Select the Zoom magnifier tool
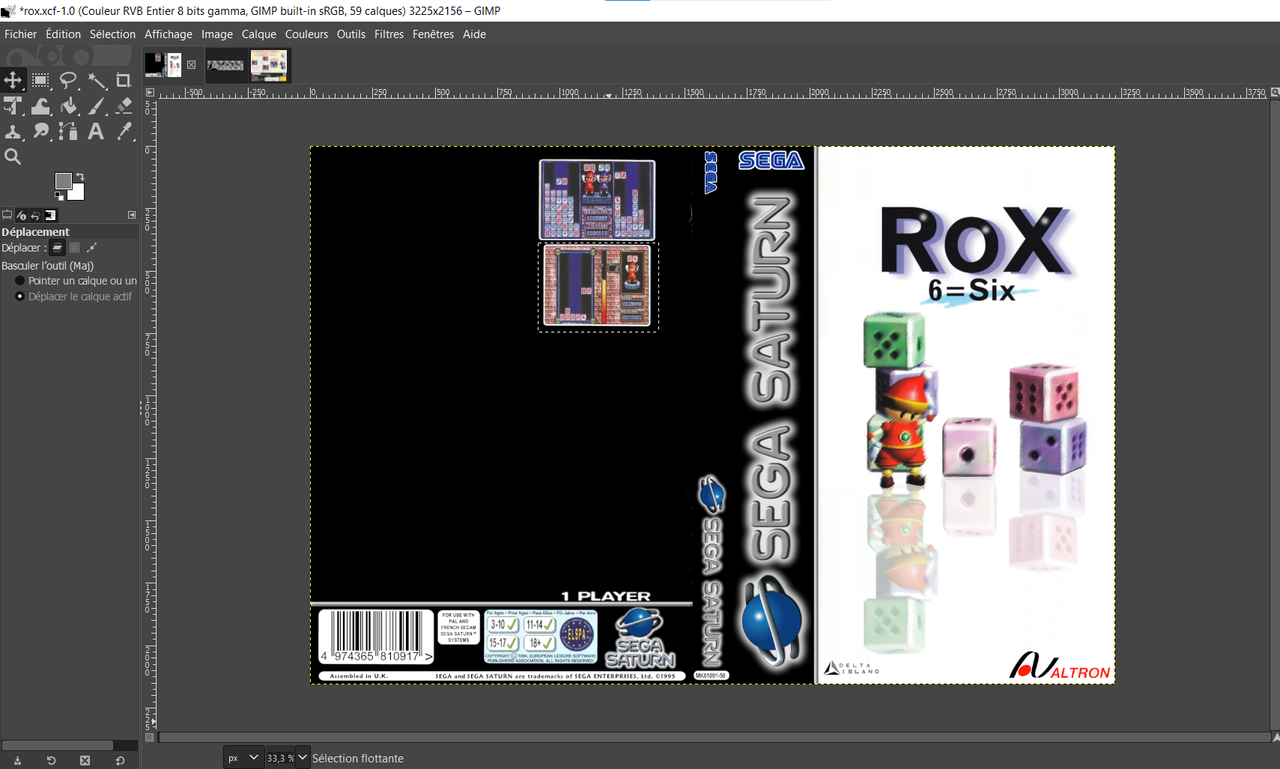The image size is (1280, 769). click(x=13, y=157)
